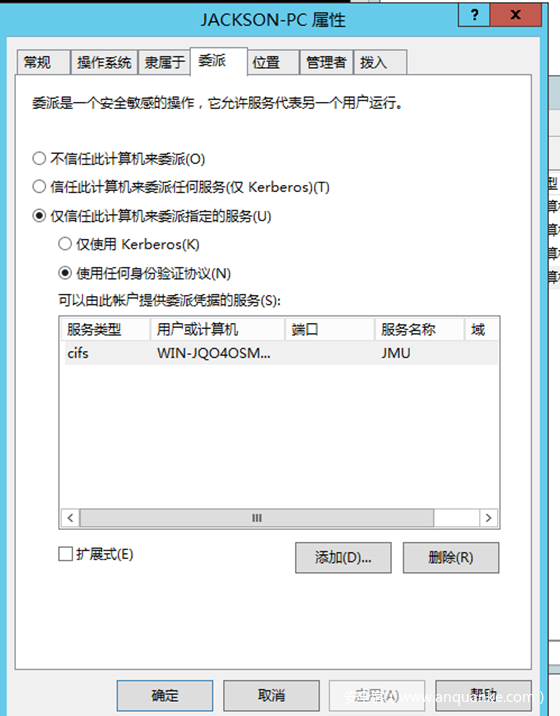The height and width of the screenshot is (716, 560).
Task: Click the horizontal scrollbar thumb in service list
Action: (x=257, y=518)
